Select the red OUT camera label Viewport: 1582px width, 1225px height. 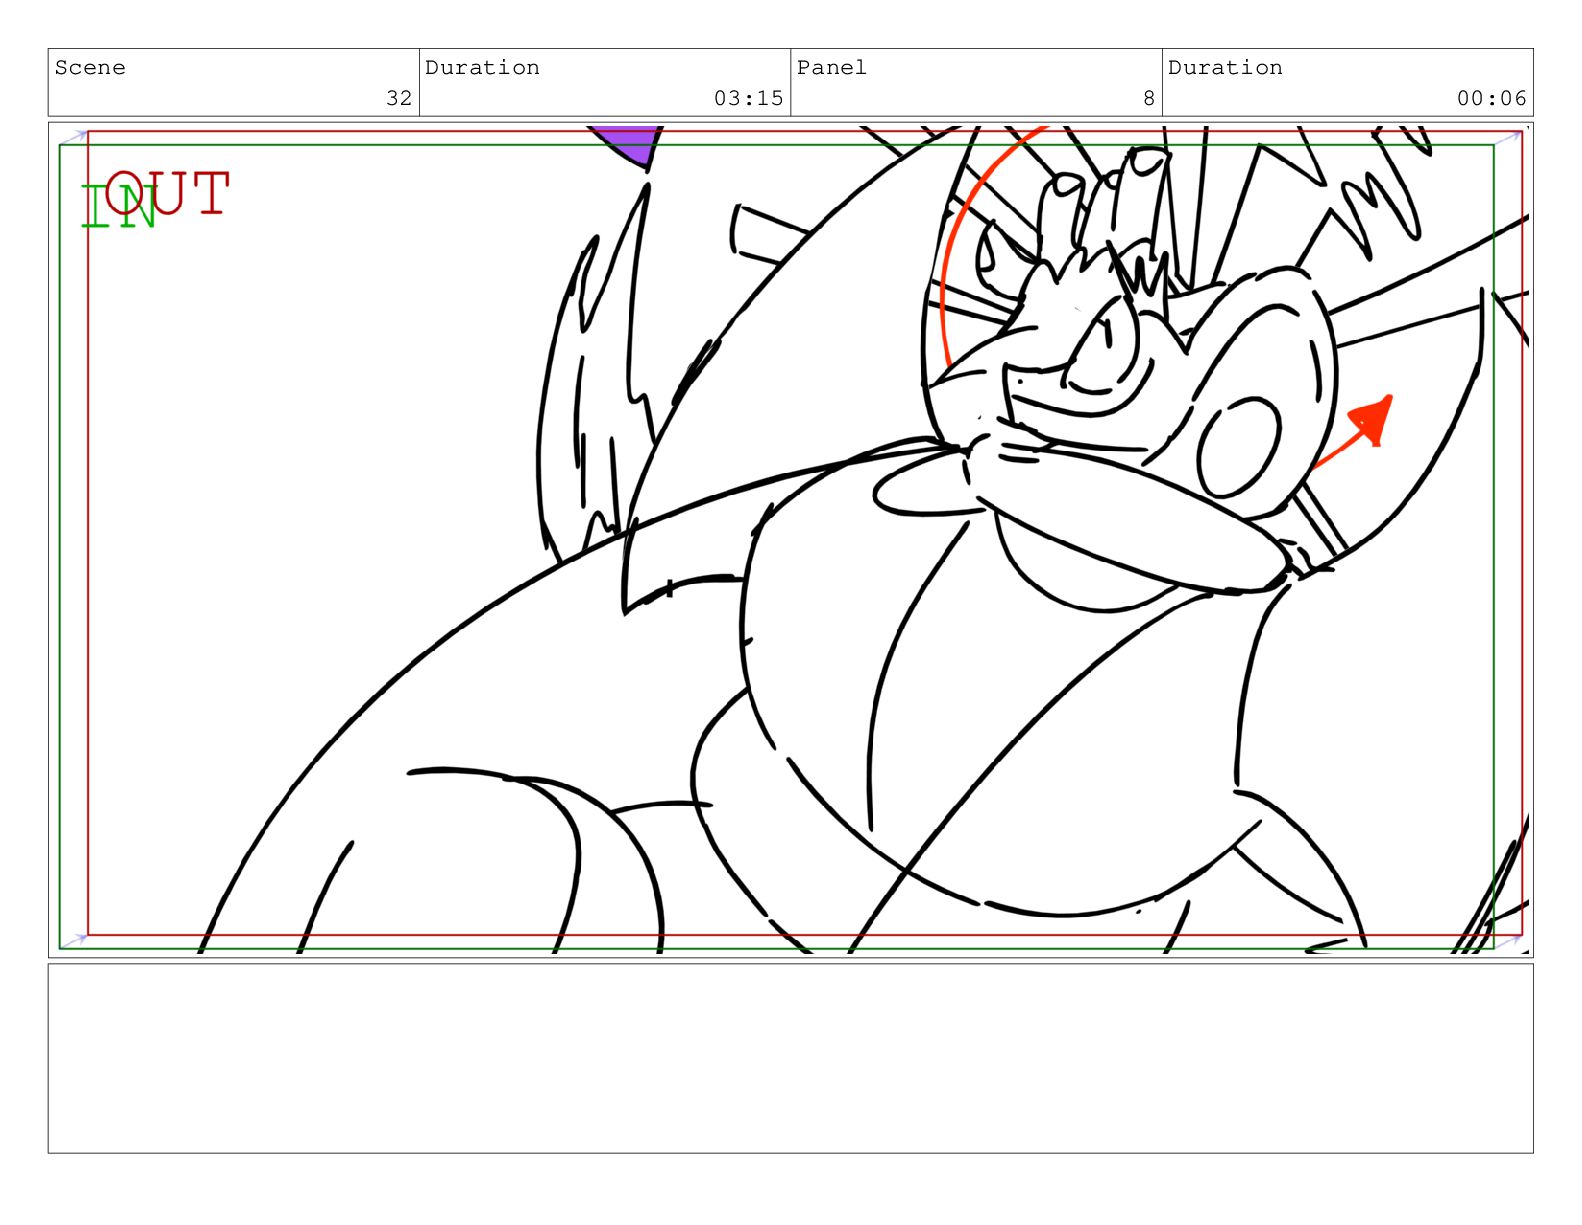pos(168,192)
